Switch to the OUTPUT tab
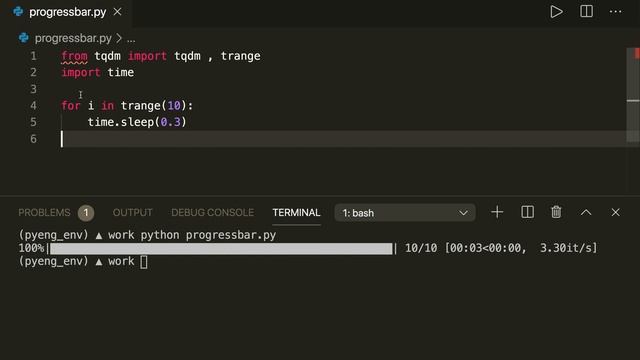Screen dimensions: 640x360 point(132,213)
